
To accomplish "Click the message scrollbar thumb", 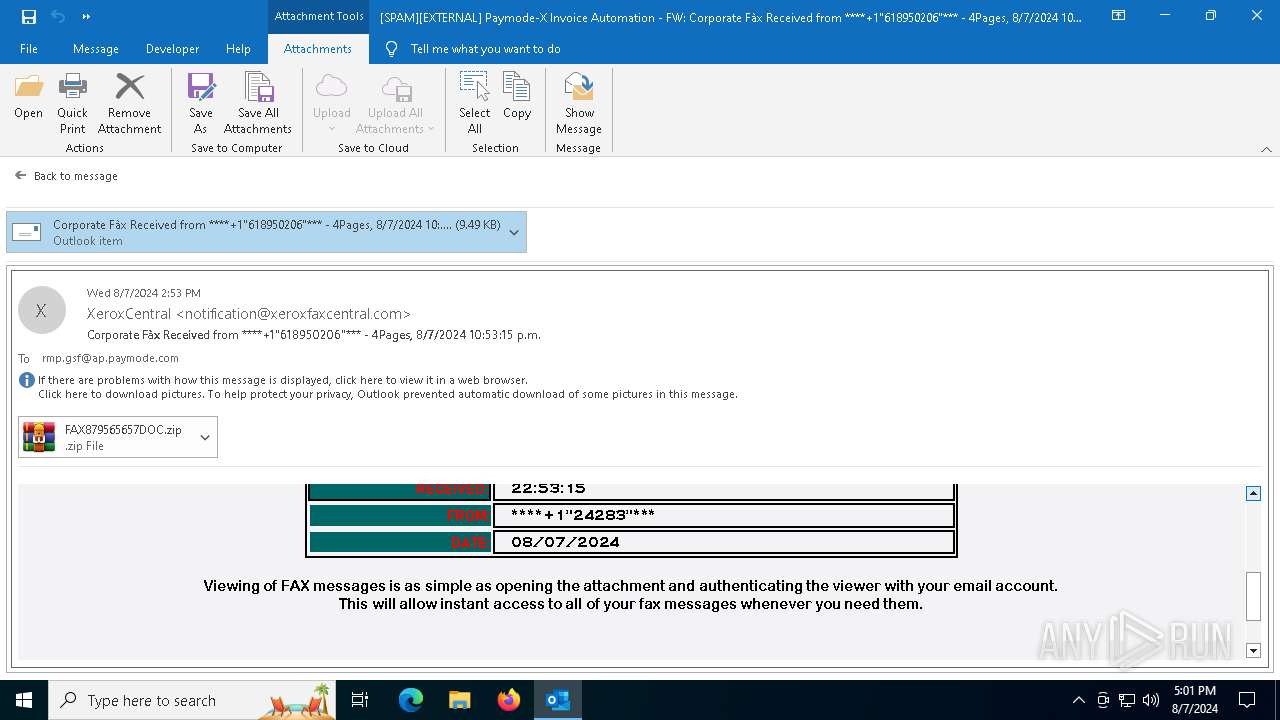I will coord(1253,596).
